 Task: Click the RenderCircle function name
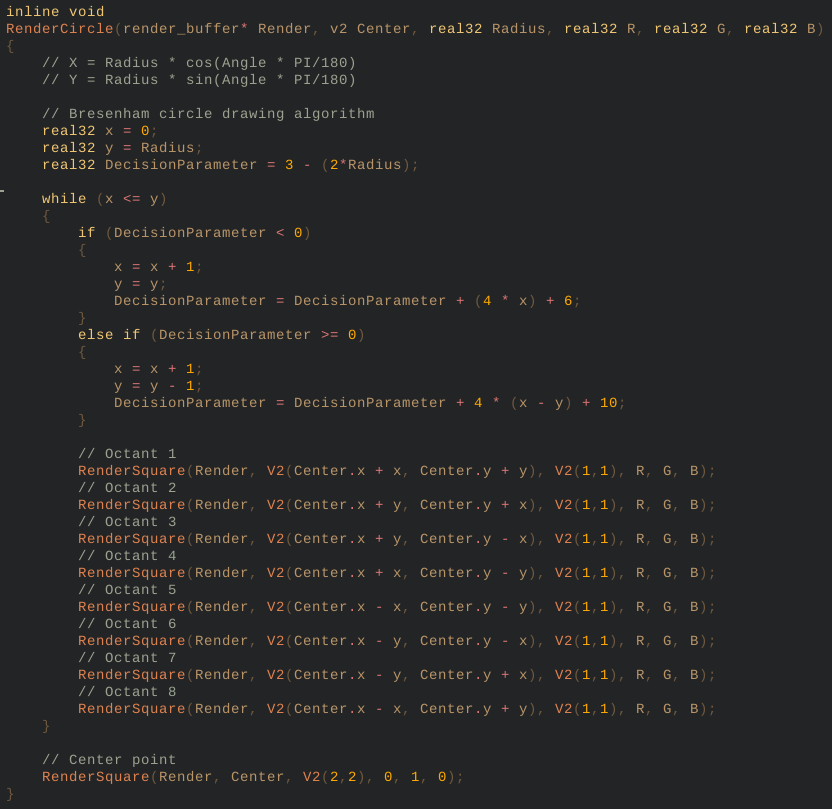pyautogui.click(x=59, y=29)
